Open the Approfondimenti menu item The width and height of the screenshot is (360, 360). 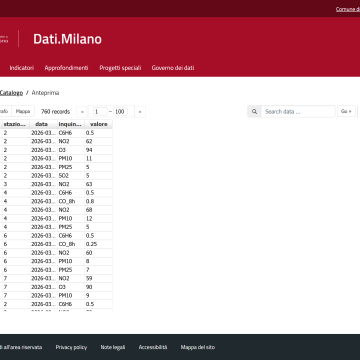(66, 68)
